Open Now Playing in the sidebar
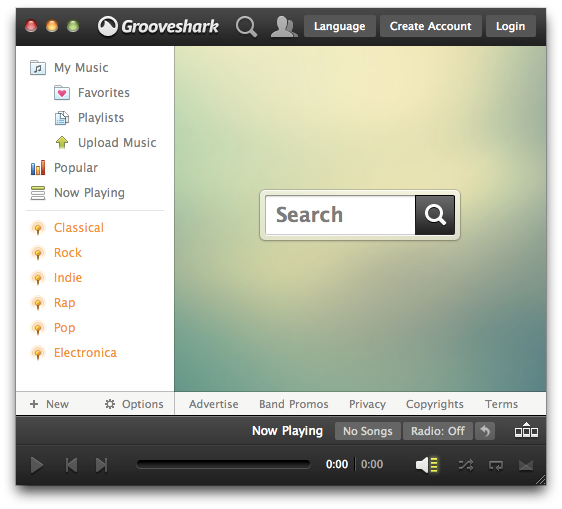 point(89,193)
